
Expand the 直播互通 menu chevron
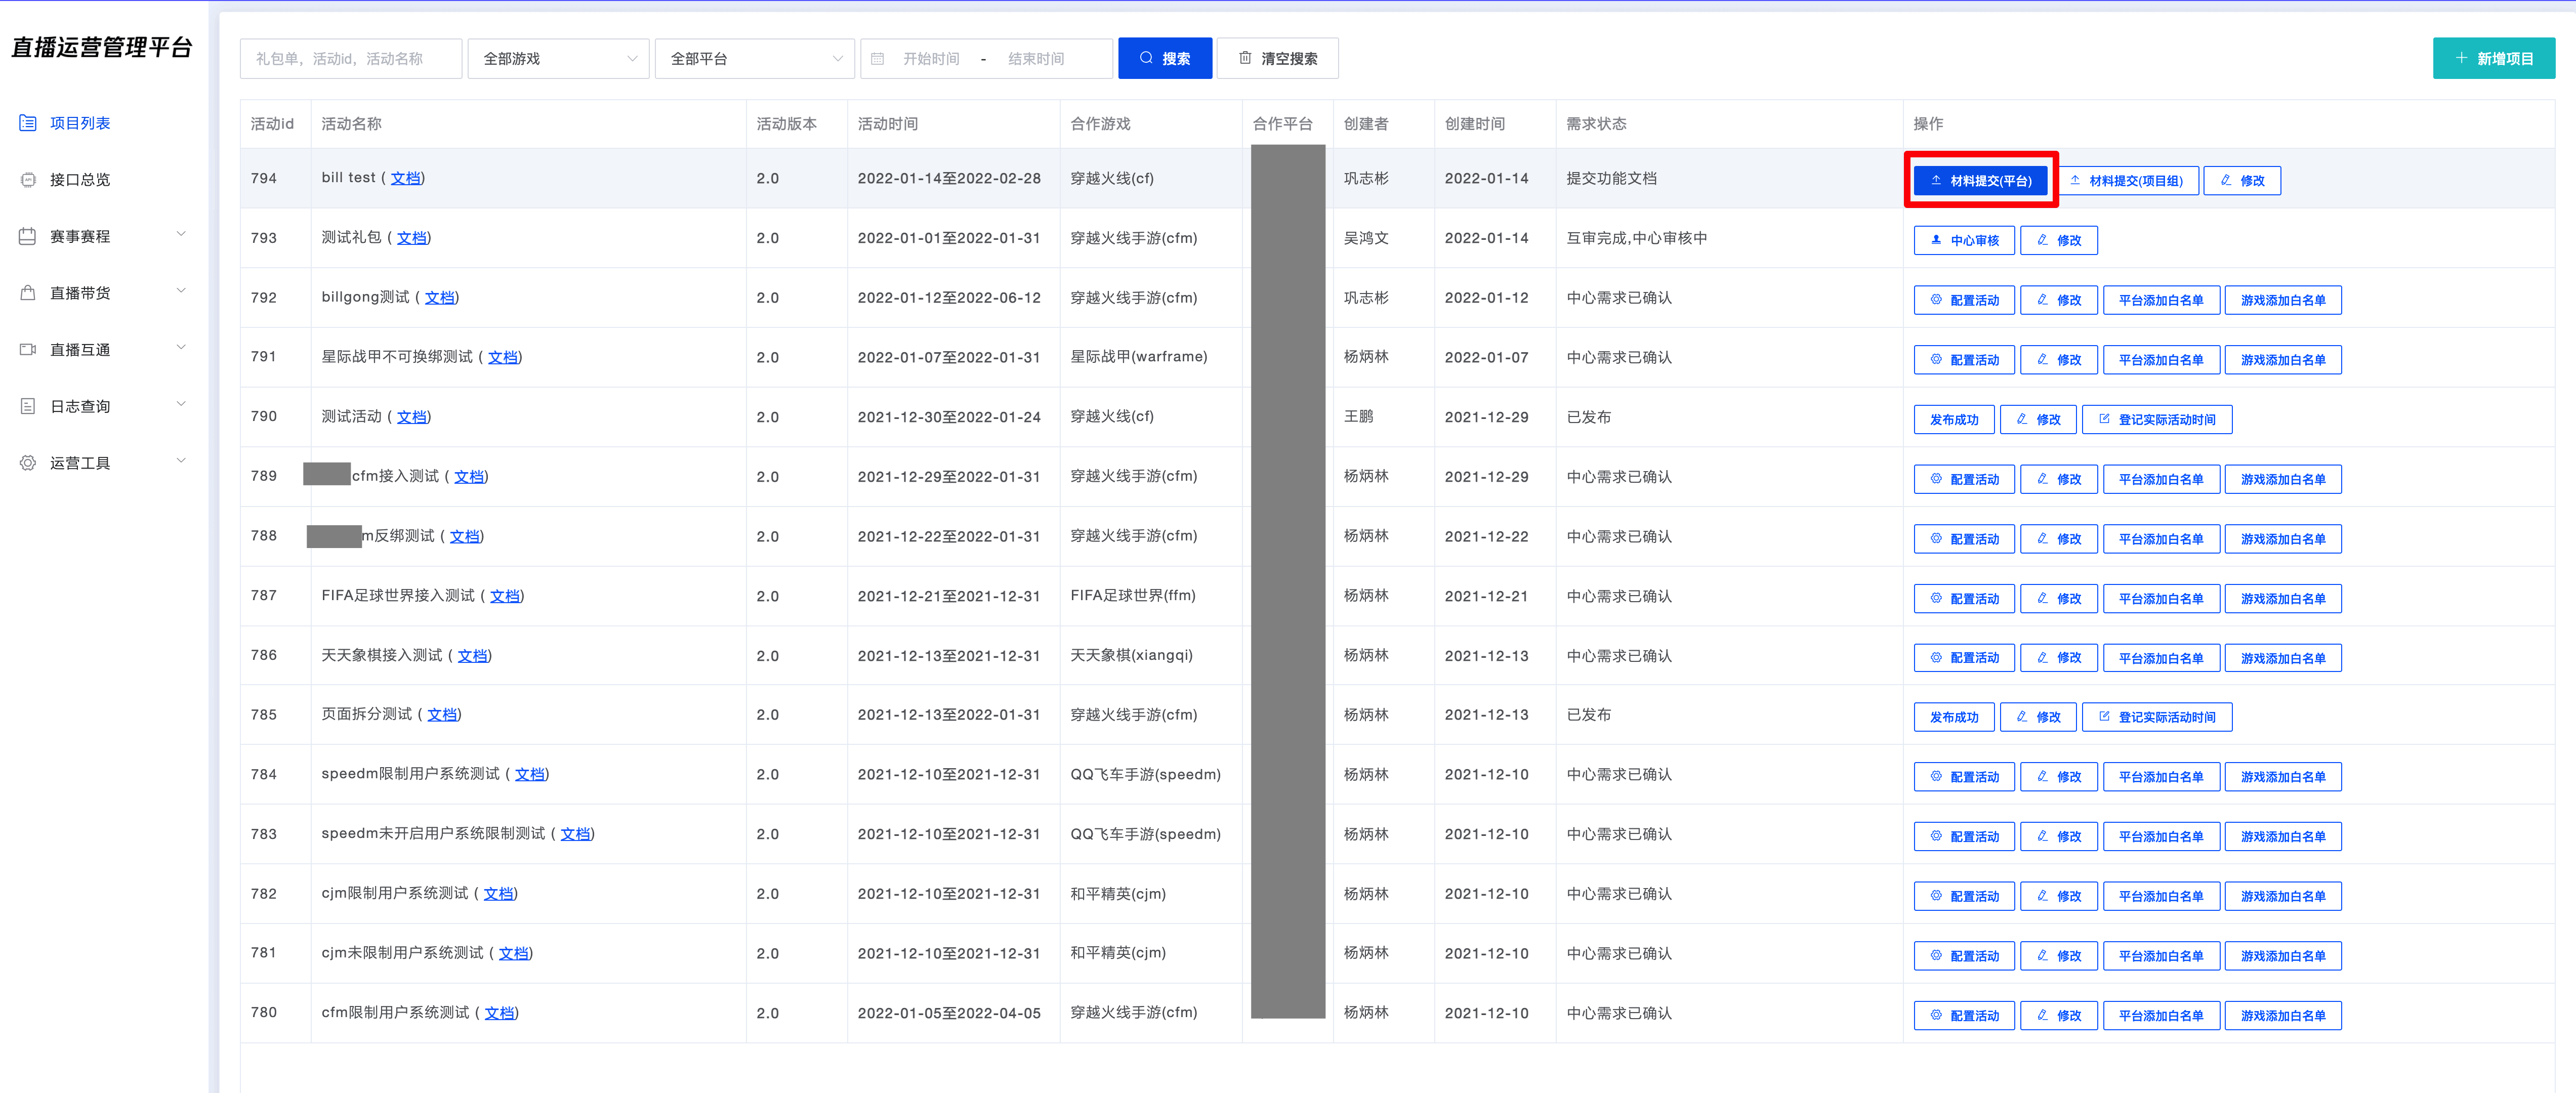point(181,348)
